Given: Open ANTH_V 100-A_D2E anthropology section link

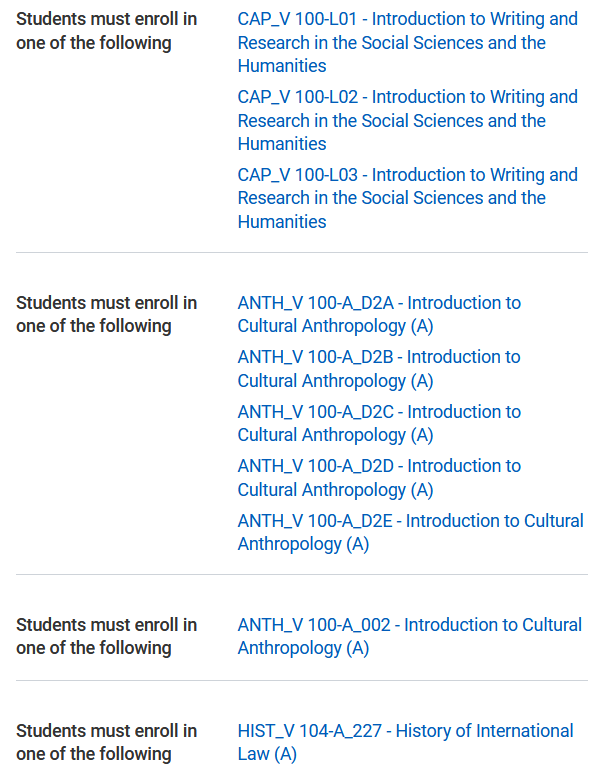Looking at the screenshot, I should (410, 532).
